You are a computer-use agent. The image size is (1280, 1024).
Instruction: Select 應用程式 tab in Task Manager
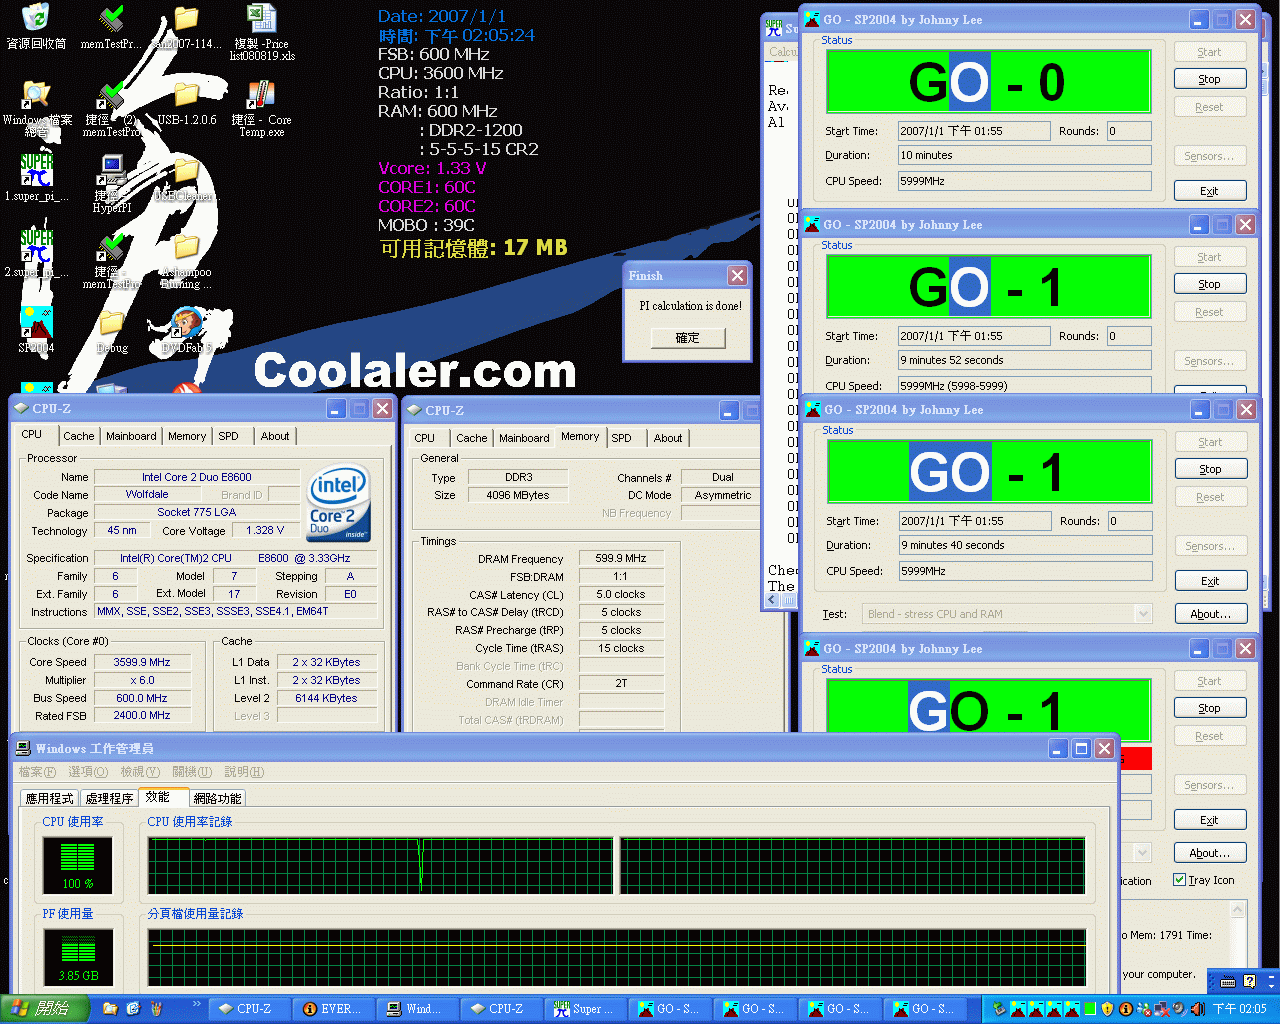point(49,798)
